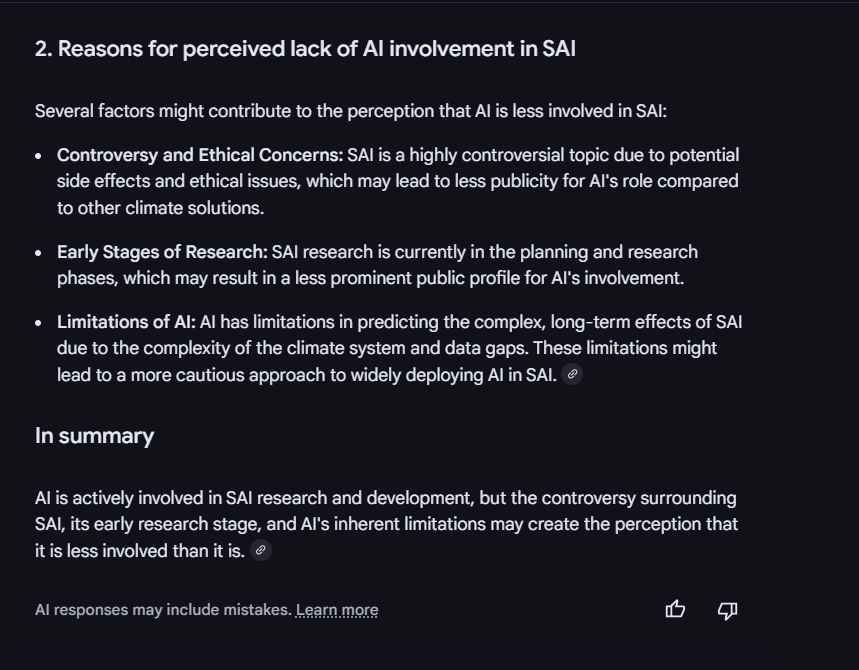This screenshot has width=859, height=670.
Task: Open the Learn more link
Action: pos(337,610)
